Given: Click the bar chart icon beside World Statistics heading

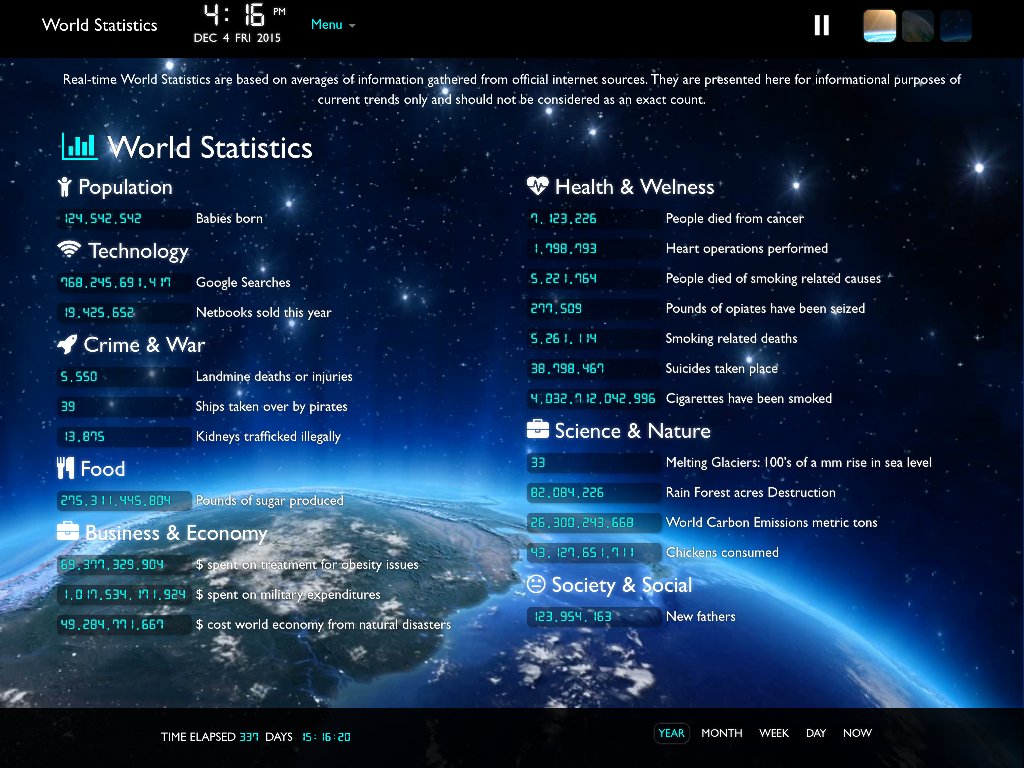Looking at the screenshot, I should click(79, 146).
